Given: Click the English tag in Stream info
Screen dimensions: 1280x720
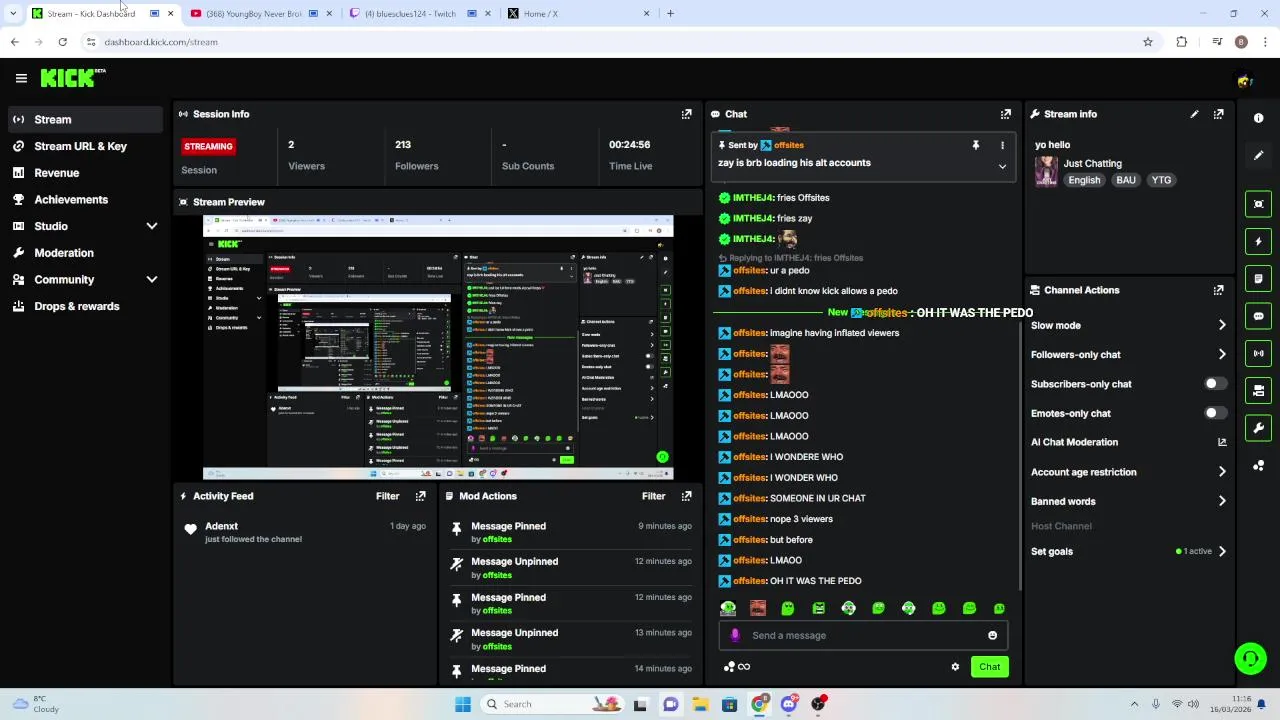Looking at the screenshot, I should [1084, 180].
